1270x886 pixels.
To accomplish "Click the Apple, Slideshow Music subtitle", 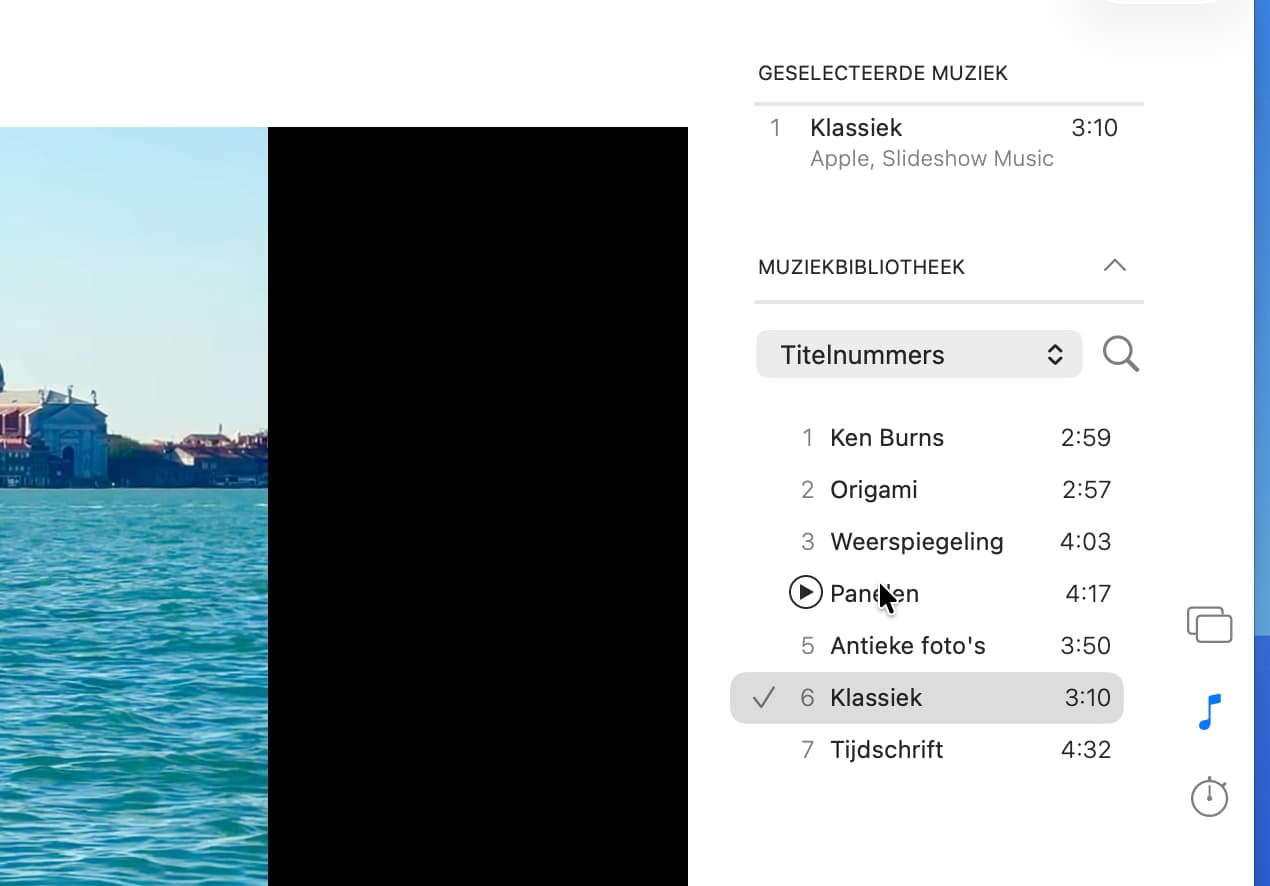I will tap(932, 159).
